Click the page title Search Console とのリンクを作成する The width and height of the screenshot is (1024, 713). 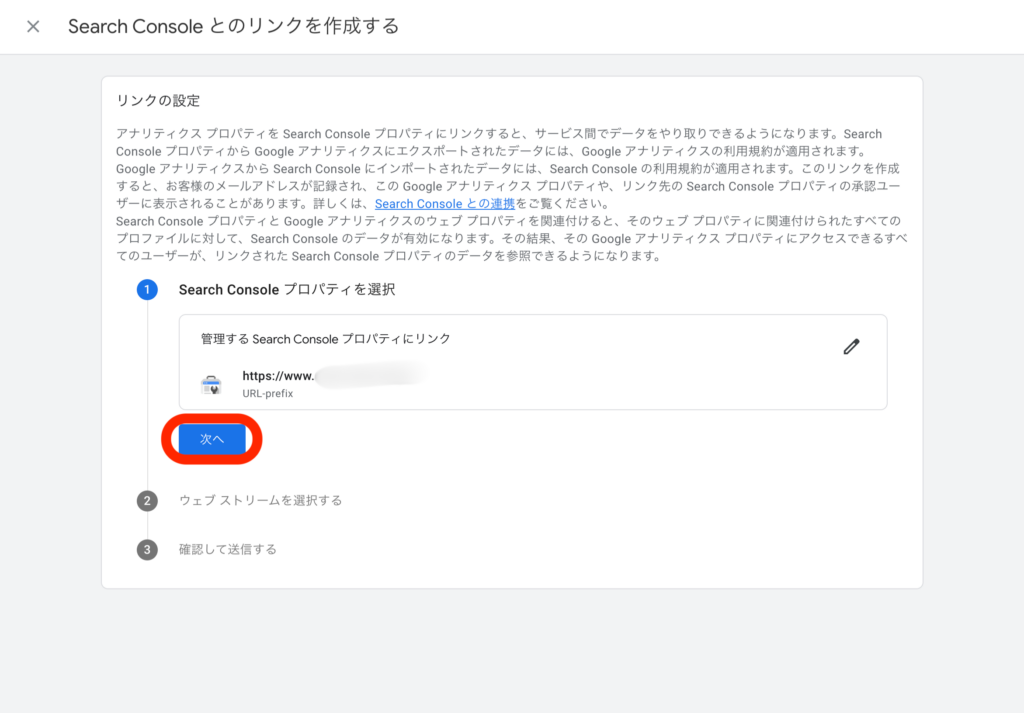pos(233,27)
